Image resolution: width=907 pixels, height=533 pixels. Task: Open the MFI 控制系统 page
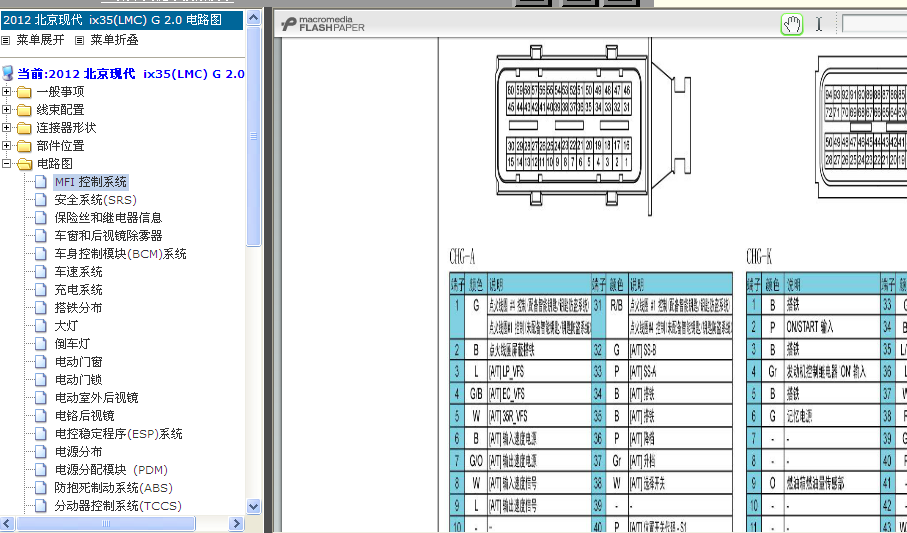click(x=91, y=182)
